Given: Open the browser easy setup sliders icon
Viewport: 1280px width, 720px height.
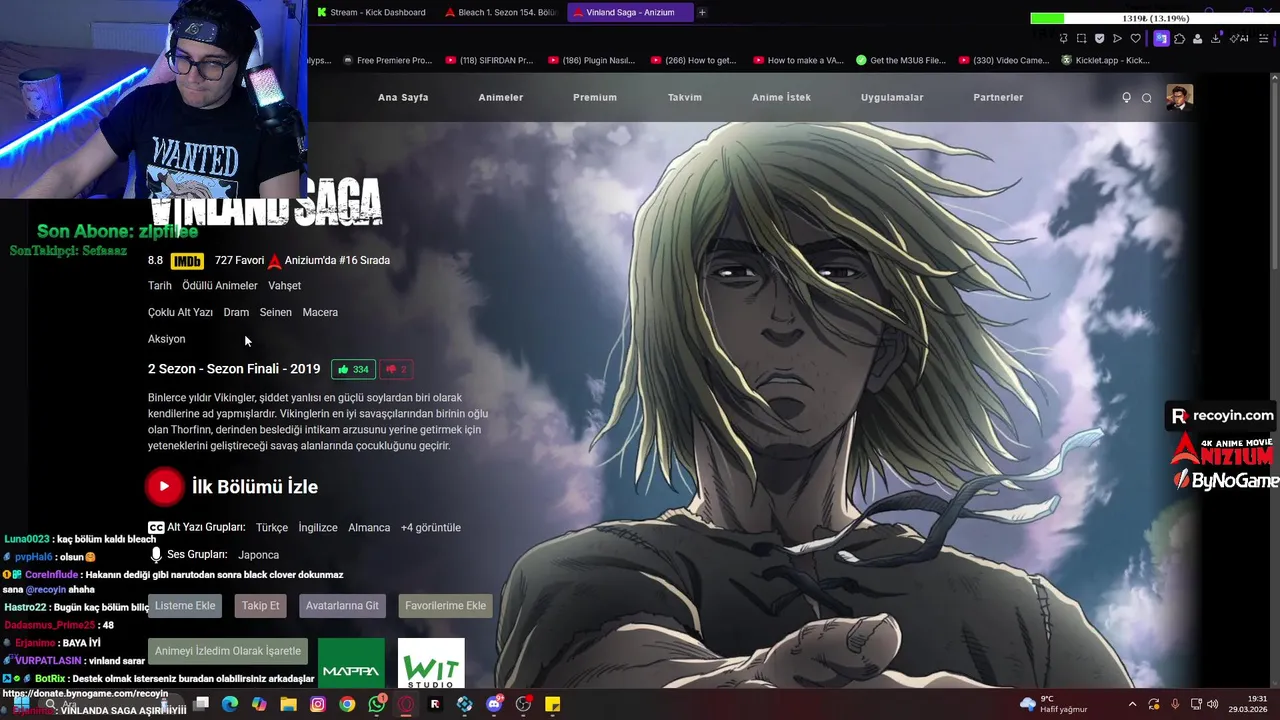Looking at the screenshot, I should [x=1262, y=38].
